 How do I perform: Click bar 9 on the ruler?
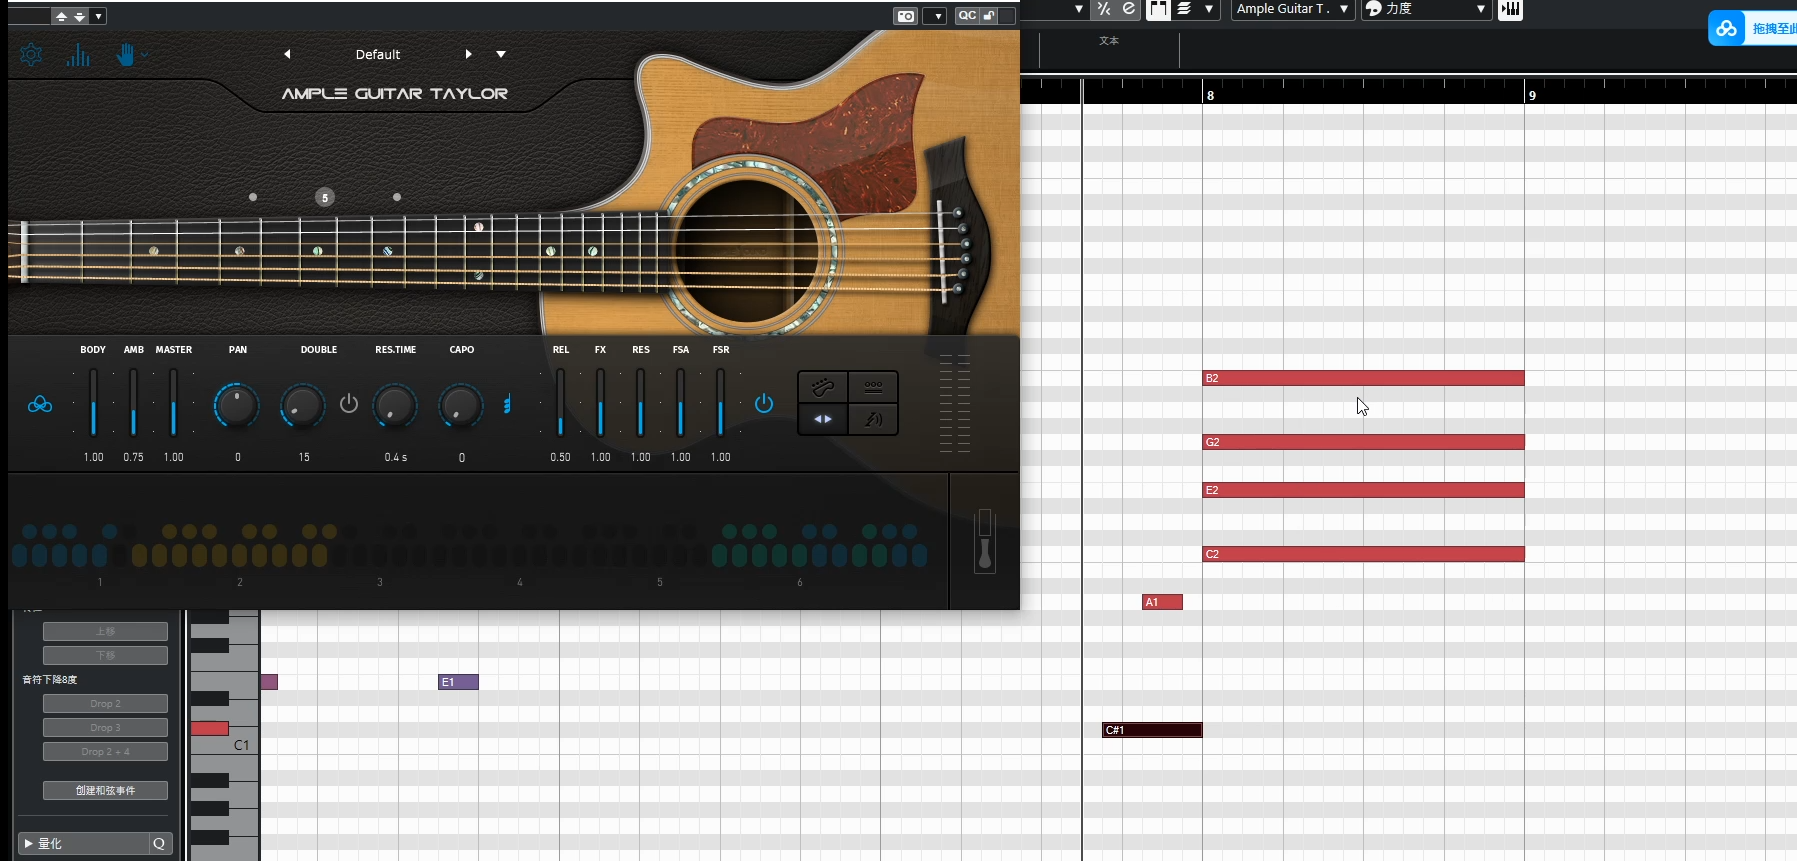coord(1532,95)
